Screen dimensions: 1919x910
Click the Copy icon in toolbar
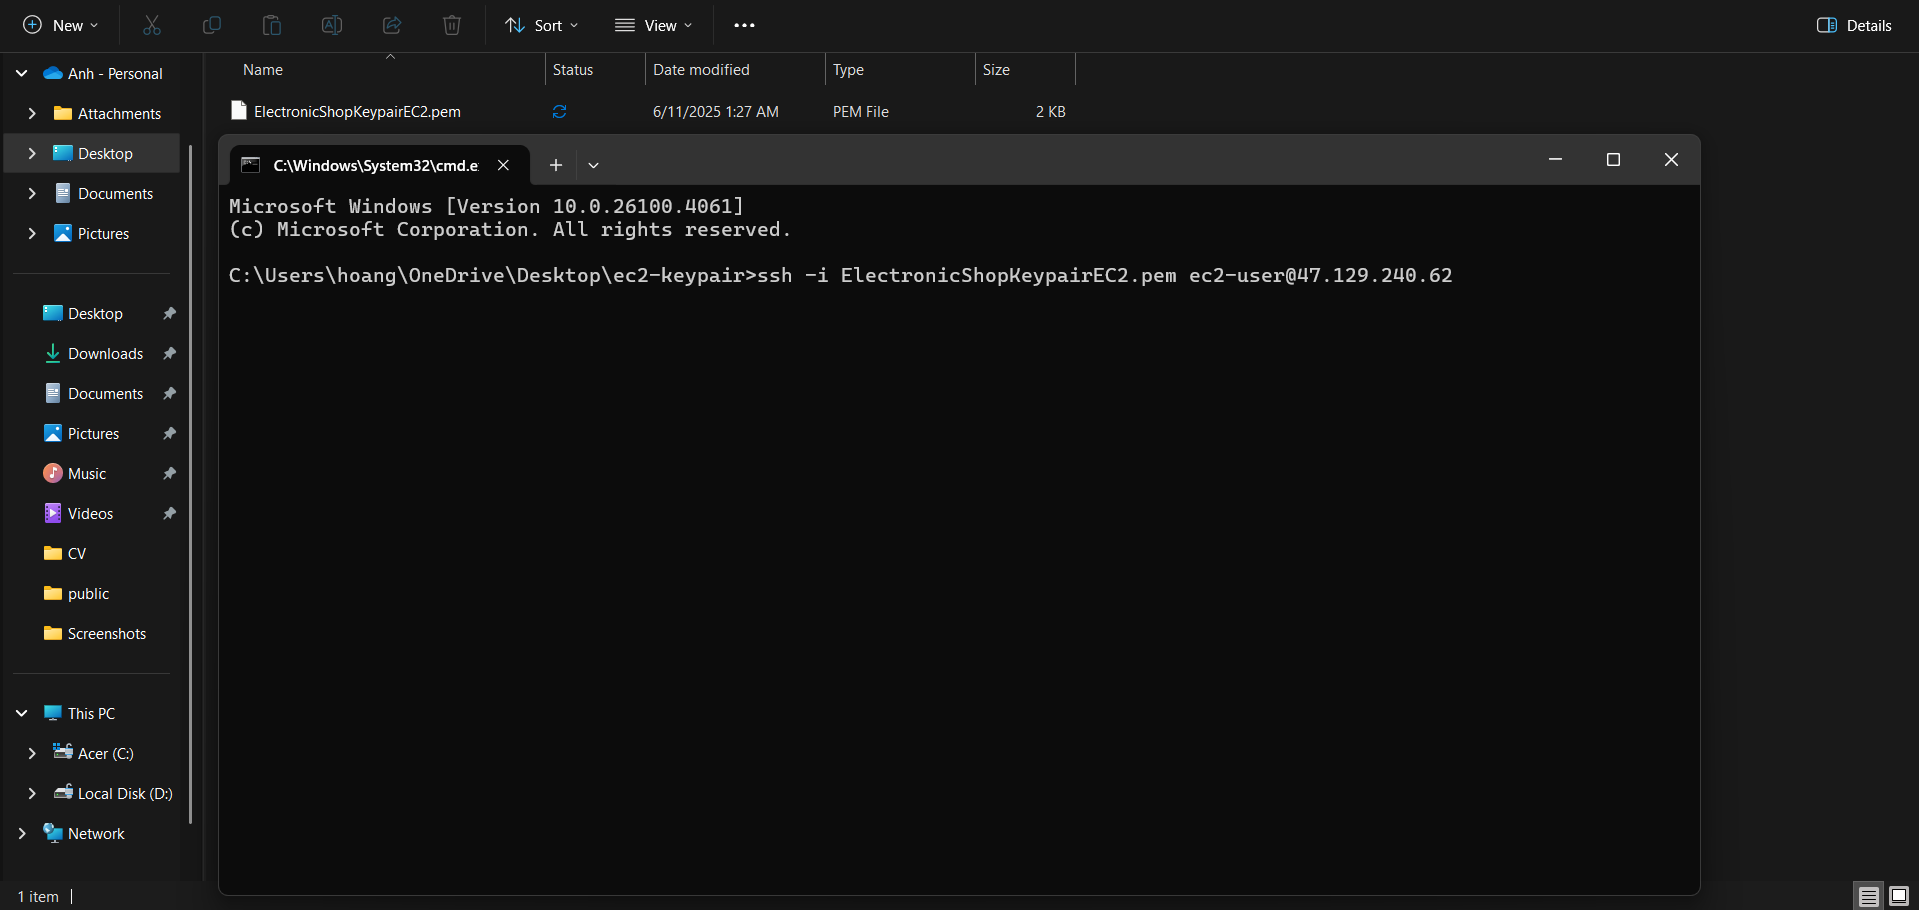click(x=212, y=25)
